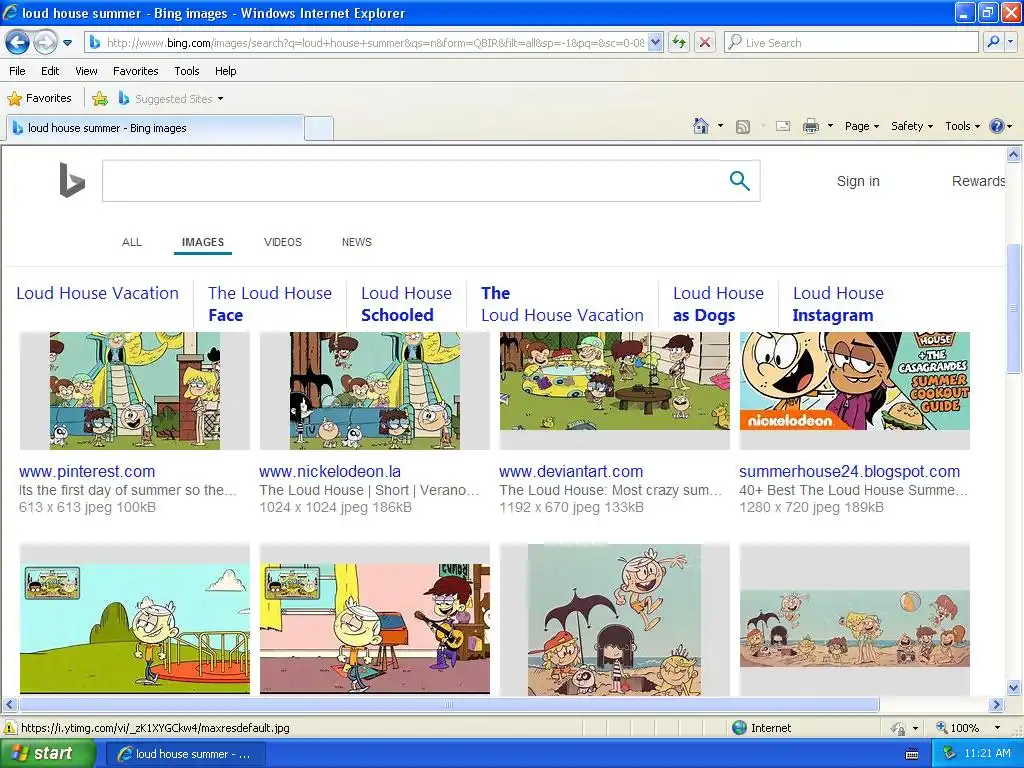
Task: Add page to Favorites bar icon
Action: coord(100,99)
